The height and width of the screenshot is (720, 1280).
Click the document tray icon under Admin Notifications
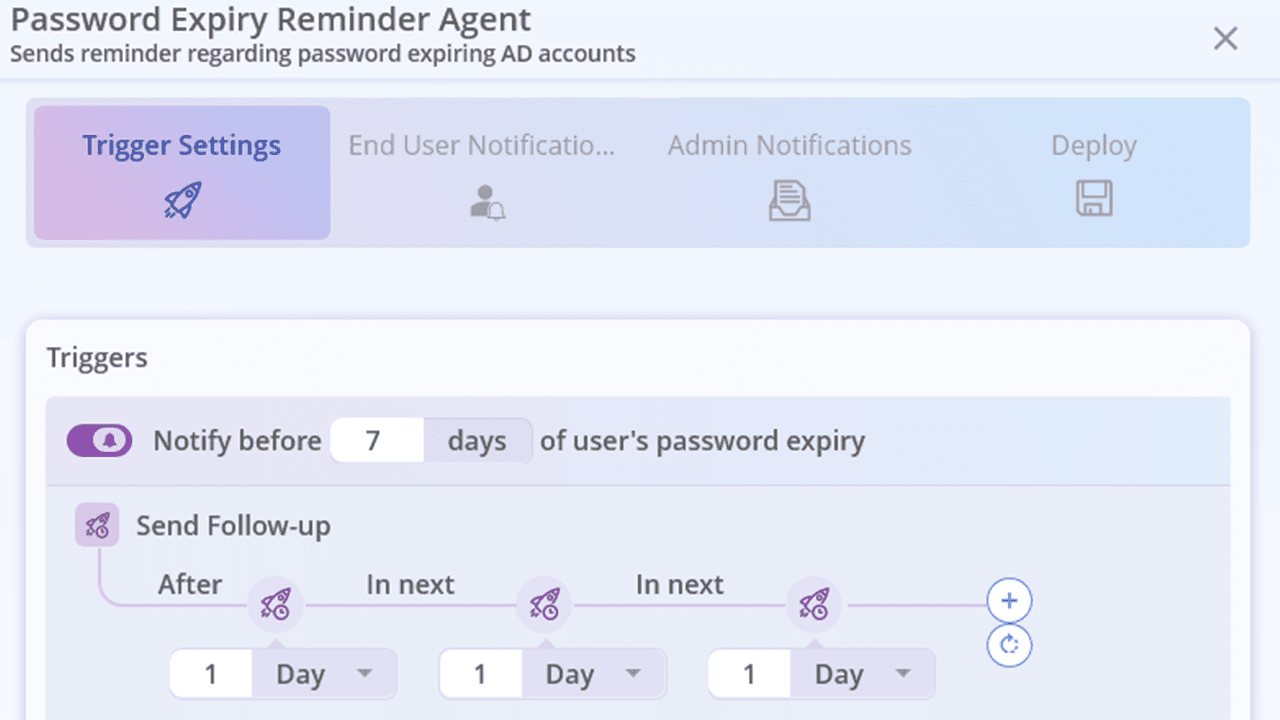tap(789, 200)
